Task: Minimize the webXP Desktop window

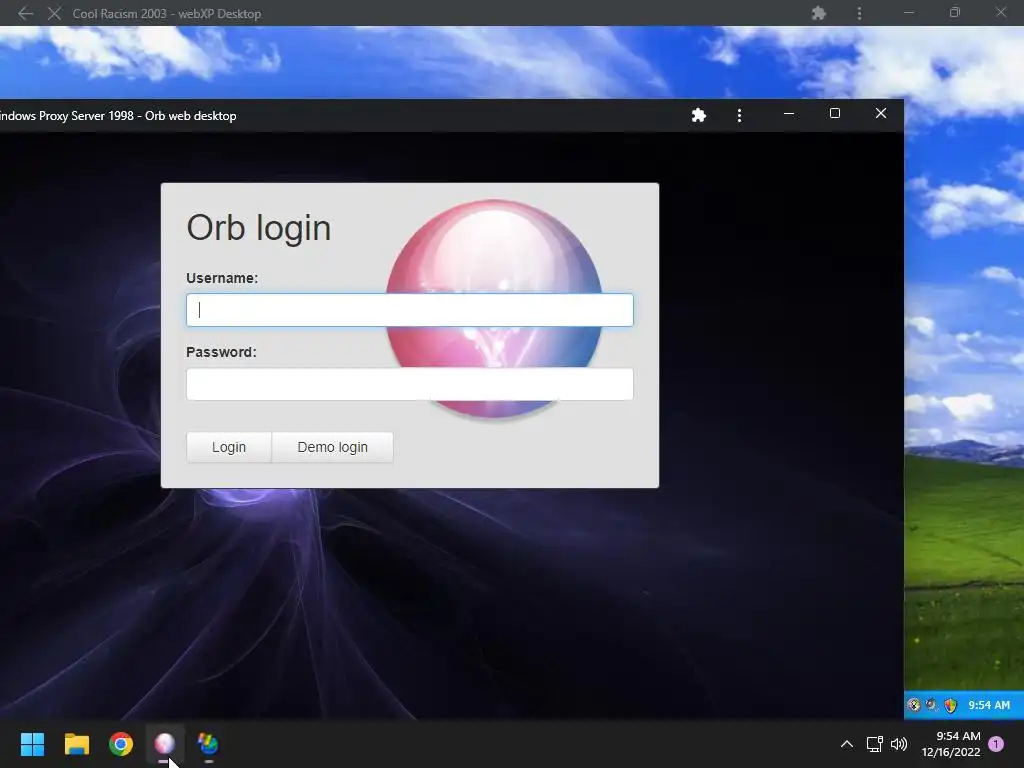Action: 909,12
